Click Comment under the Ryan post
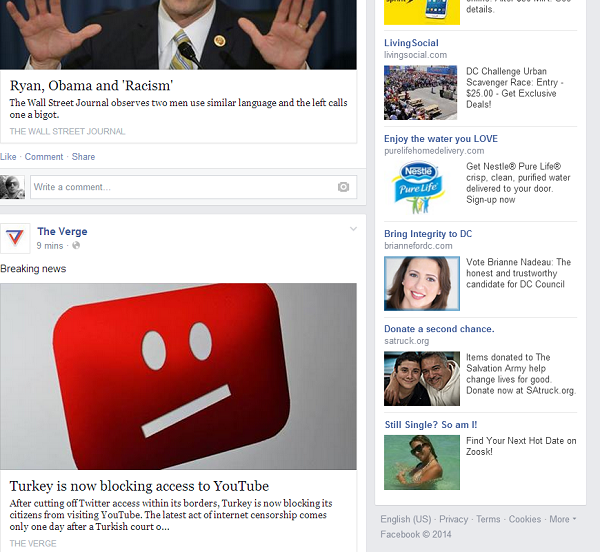Image resolution: width=600 pixels, height=552 pixels. [44, 157]
